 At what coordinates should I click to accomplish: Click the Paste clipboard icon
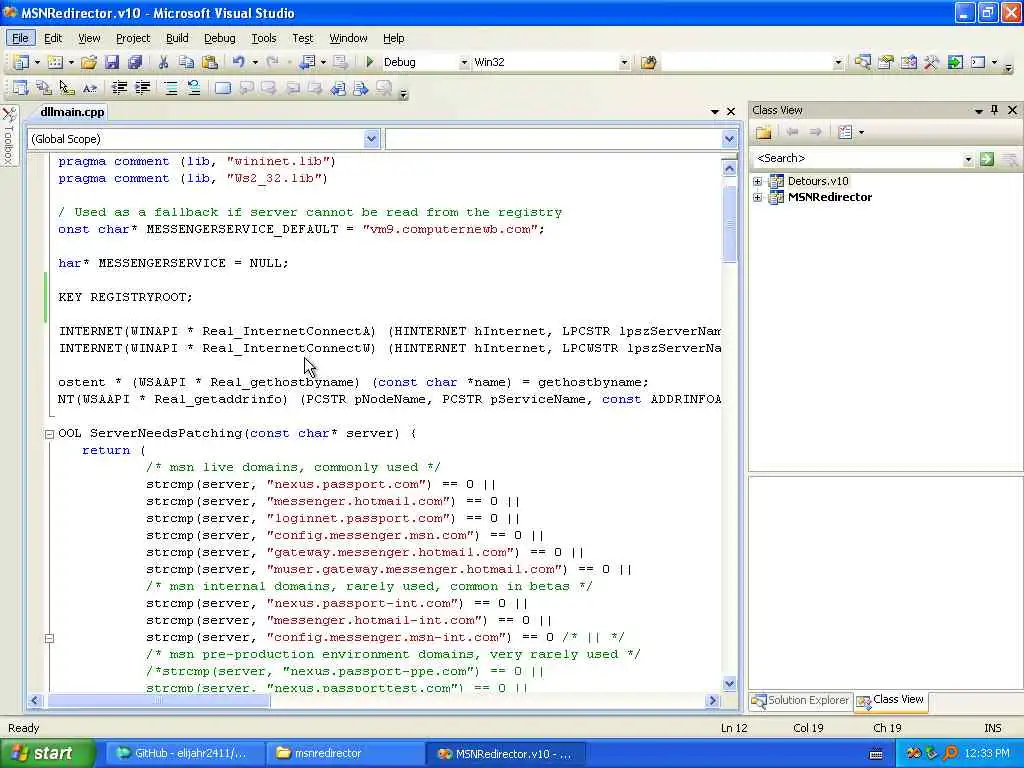[x=210, y=62]
